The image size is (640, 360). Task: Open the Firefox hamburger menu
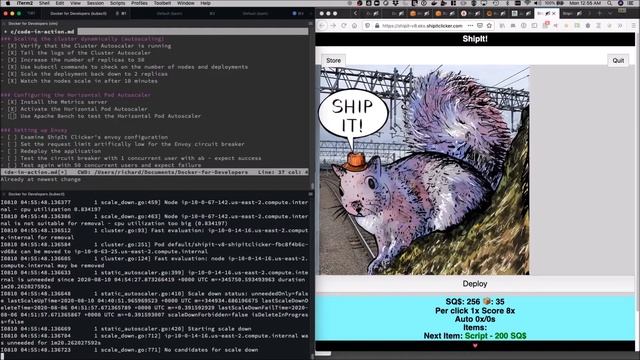click(633, 26)
